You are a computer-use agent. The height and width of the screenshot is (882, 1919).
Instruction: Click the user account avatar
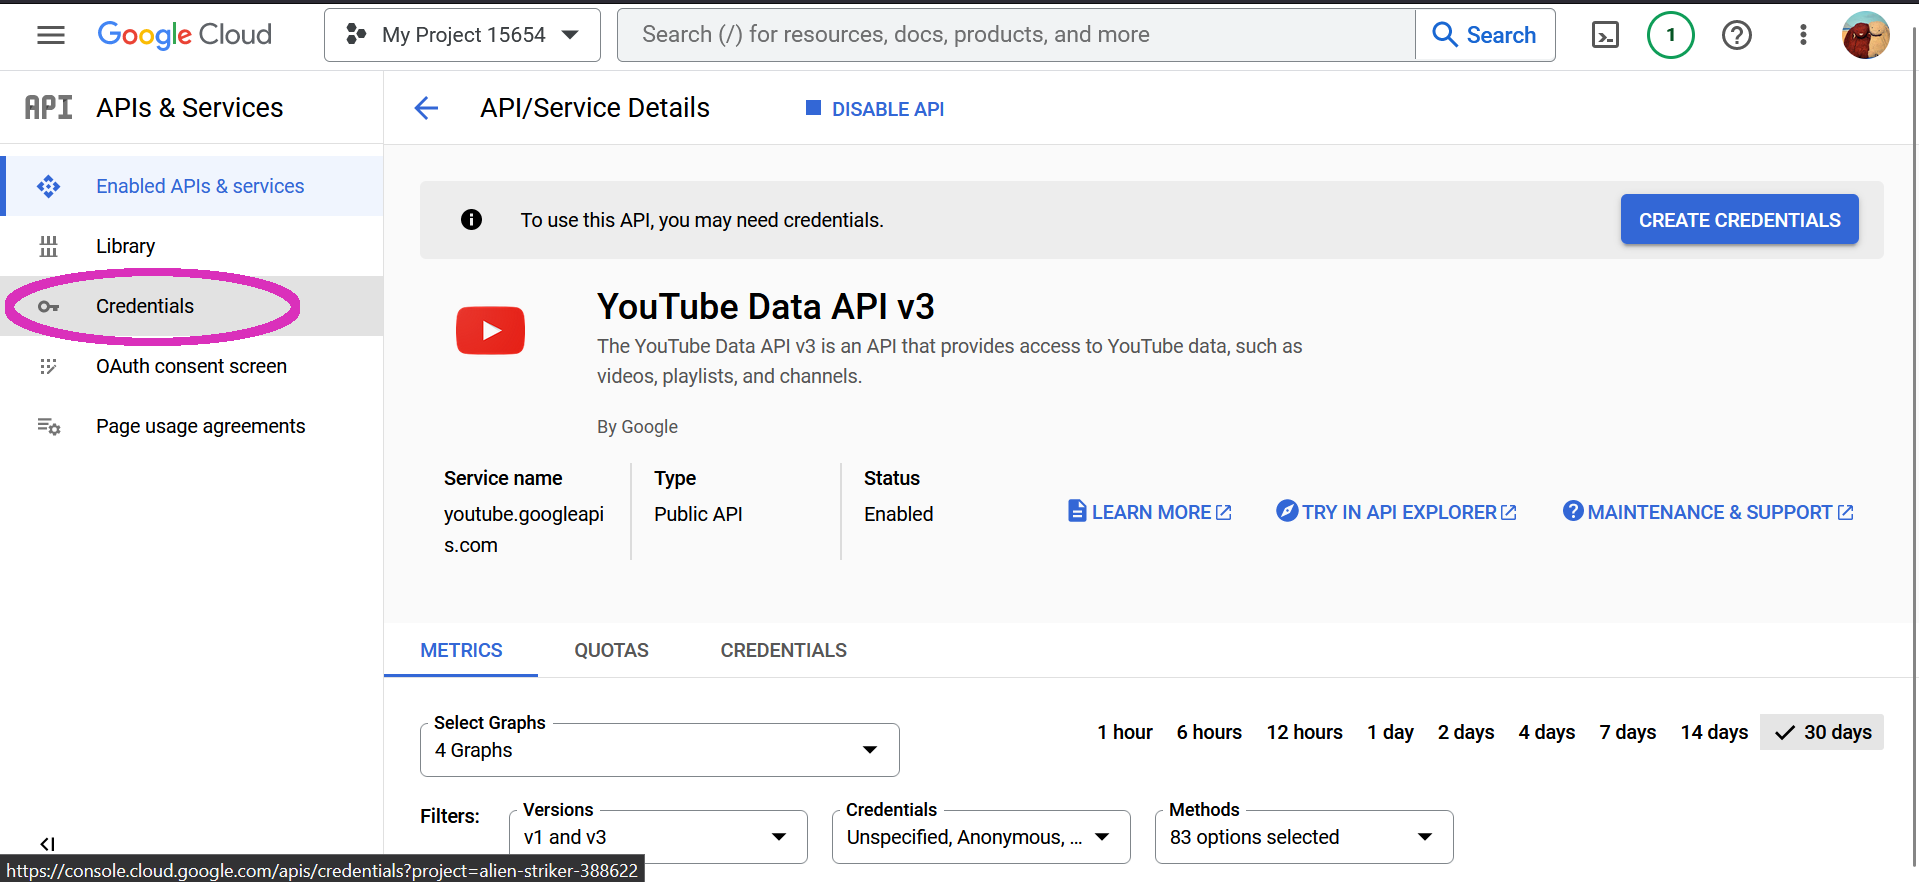point(1865,35)
